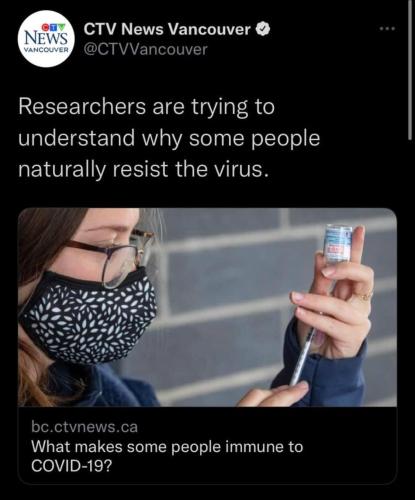Click the verified badge beside account name
Viewport: 415px width, 500px height.
263,29
